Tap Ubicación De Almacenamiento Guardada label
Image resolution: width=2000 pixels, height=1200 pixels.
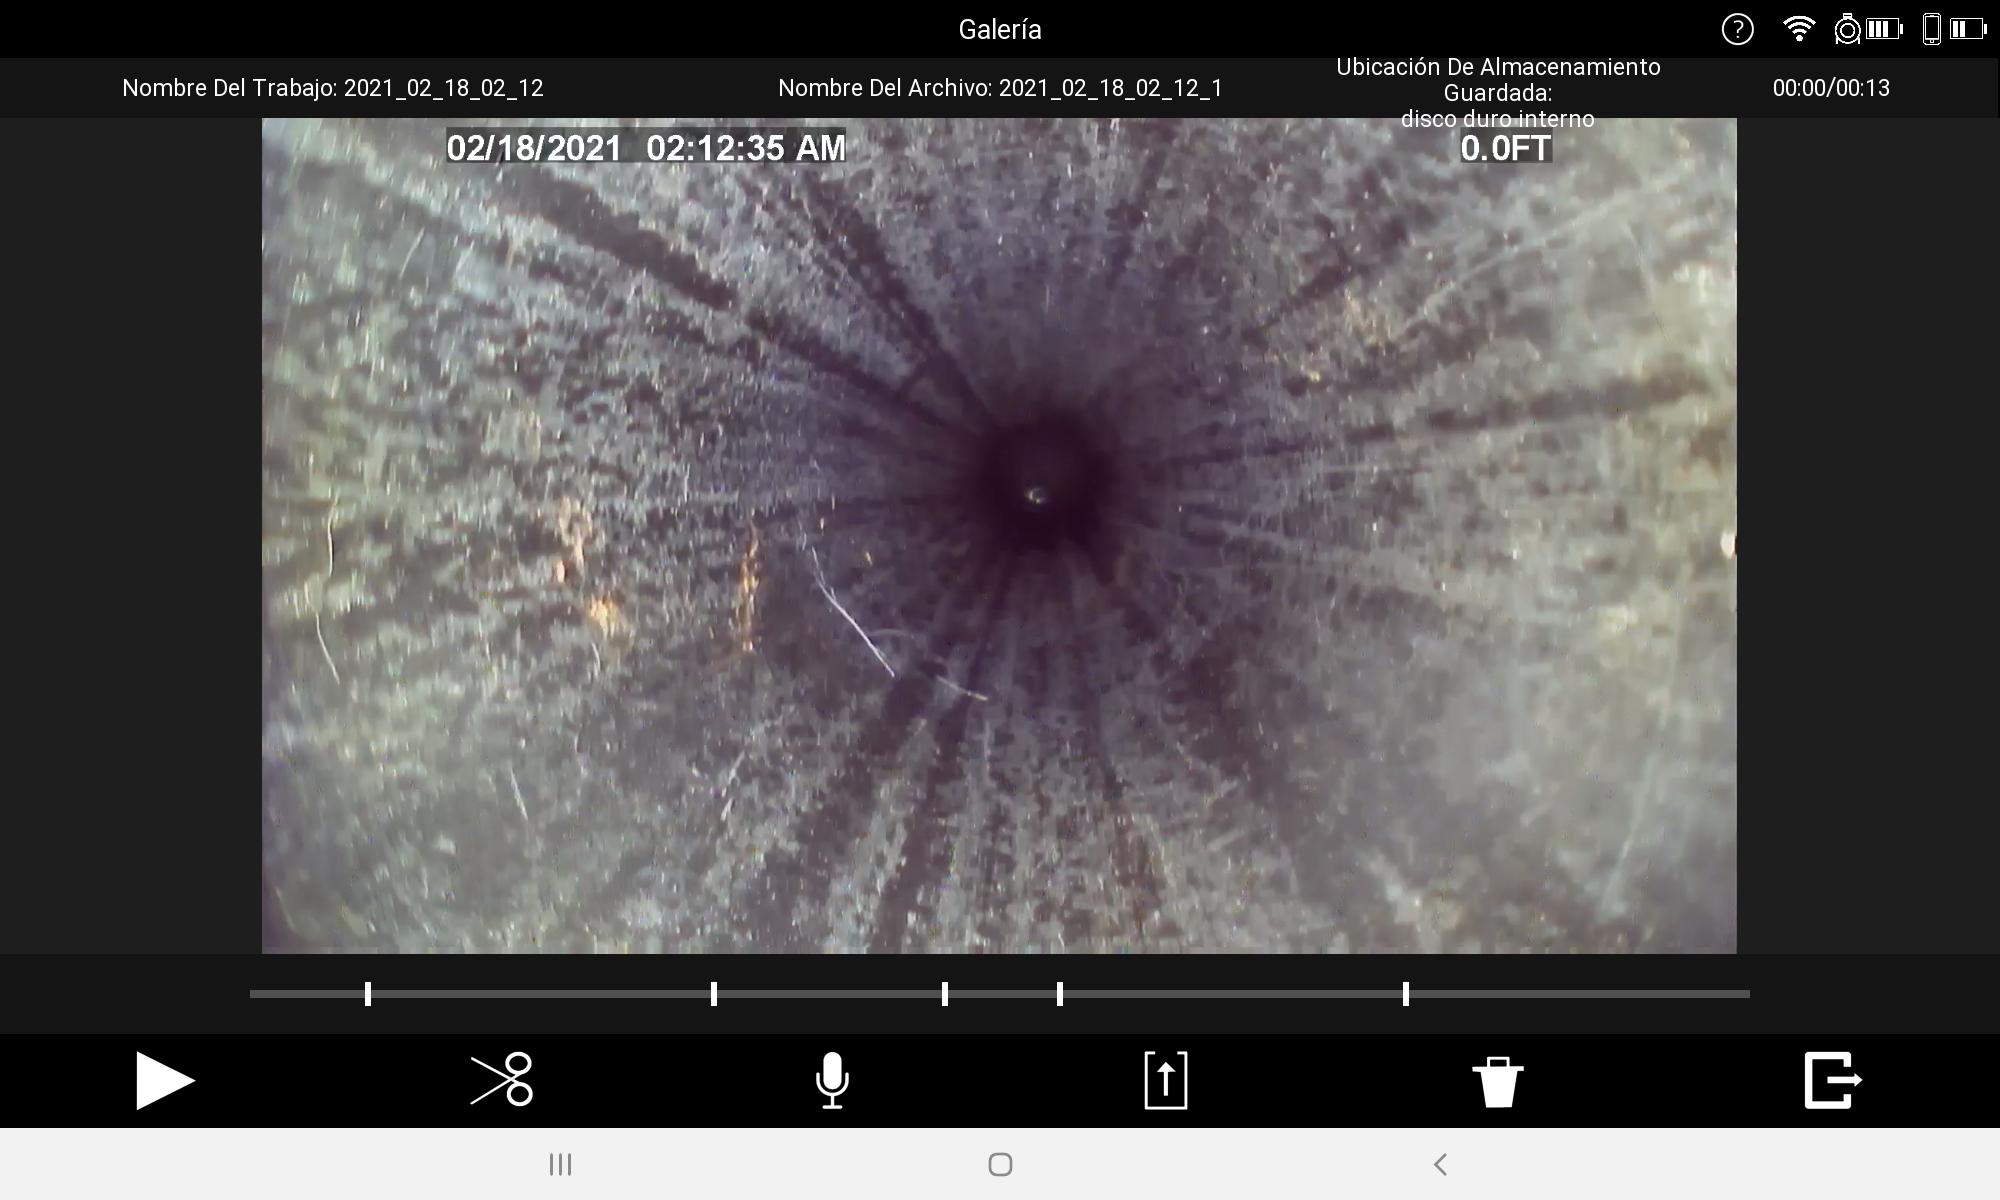(1498, 92)
